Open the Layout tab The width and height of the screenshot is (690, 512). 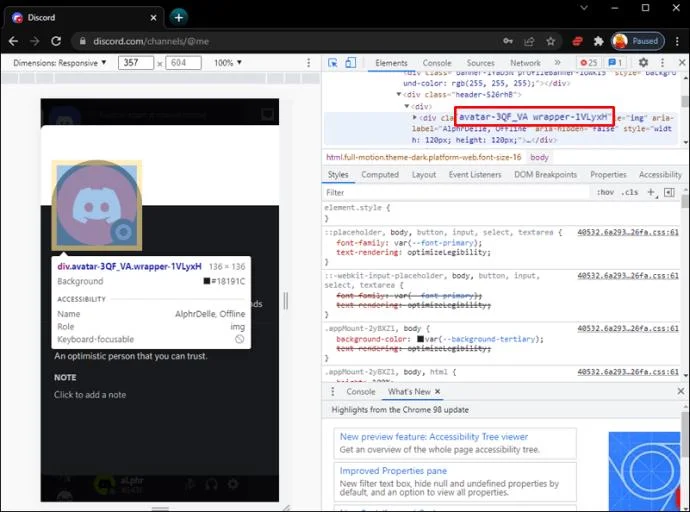[x=424, y=175]
